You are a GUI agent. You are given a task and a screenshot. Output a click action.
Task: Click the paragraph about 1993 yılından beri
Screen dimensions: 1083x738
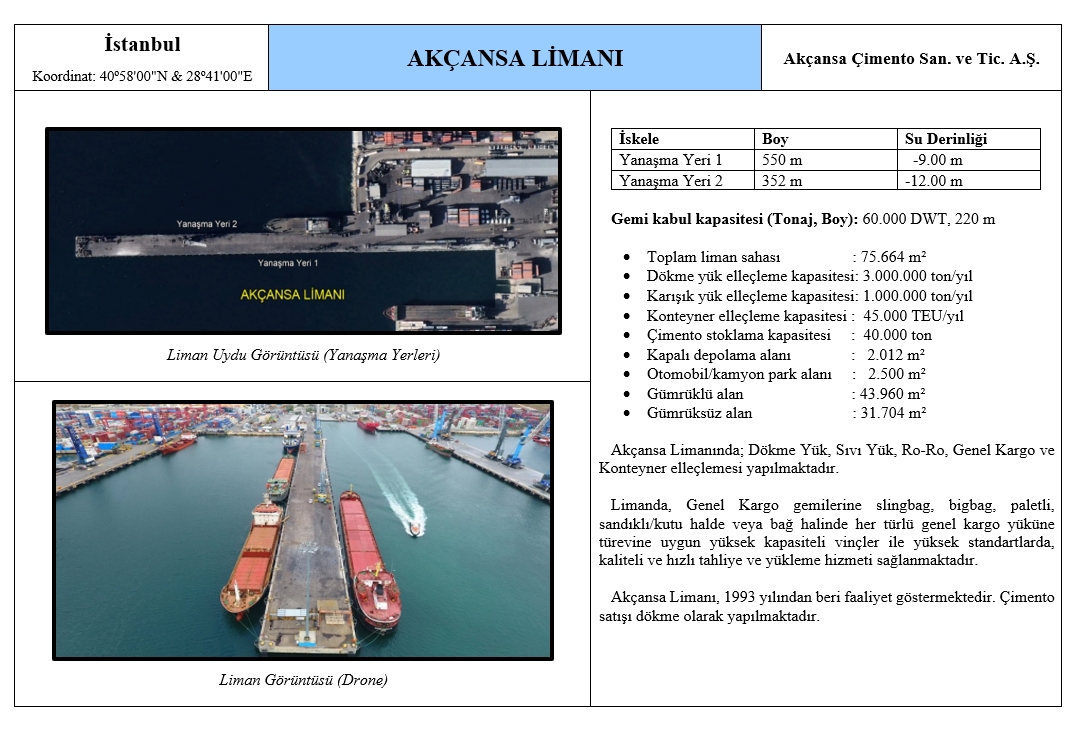[x=827, y=607]
